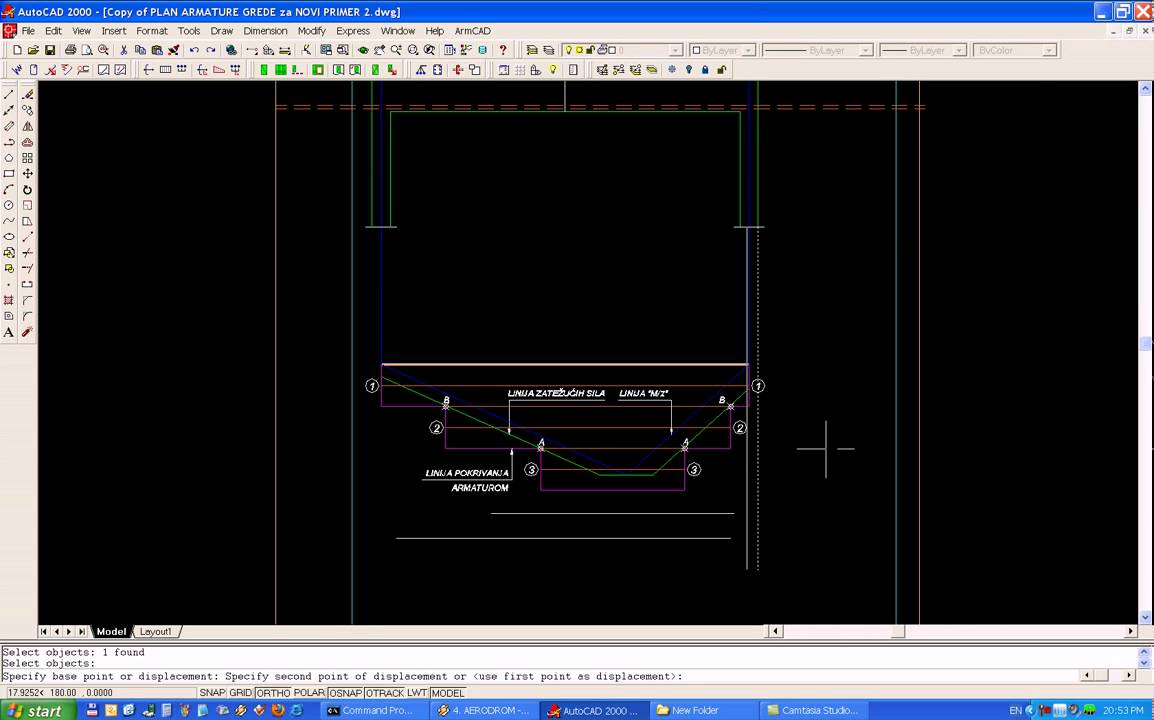Select the Spline draw tool

coord(9,221)
